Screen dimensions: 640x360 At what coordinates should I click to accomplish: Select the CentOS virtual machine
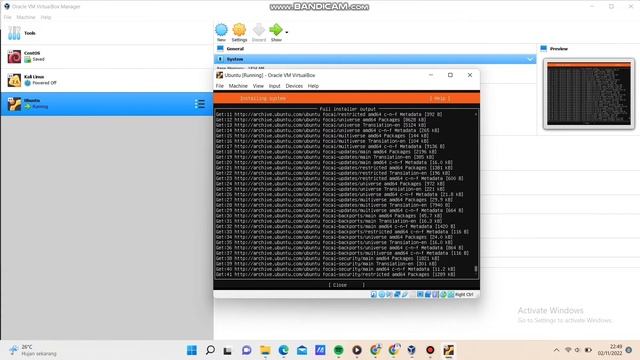click(x=106, y=56)
